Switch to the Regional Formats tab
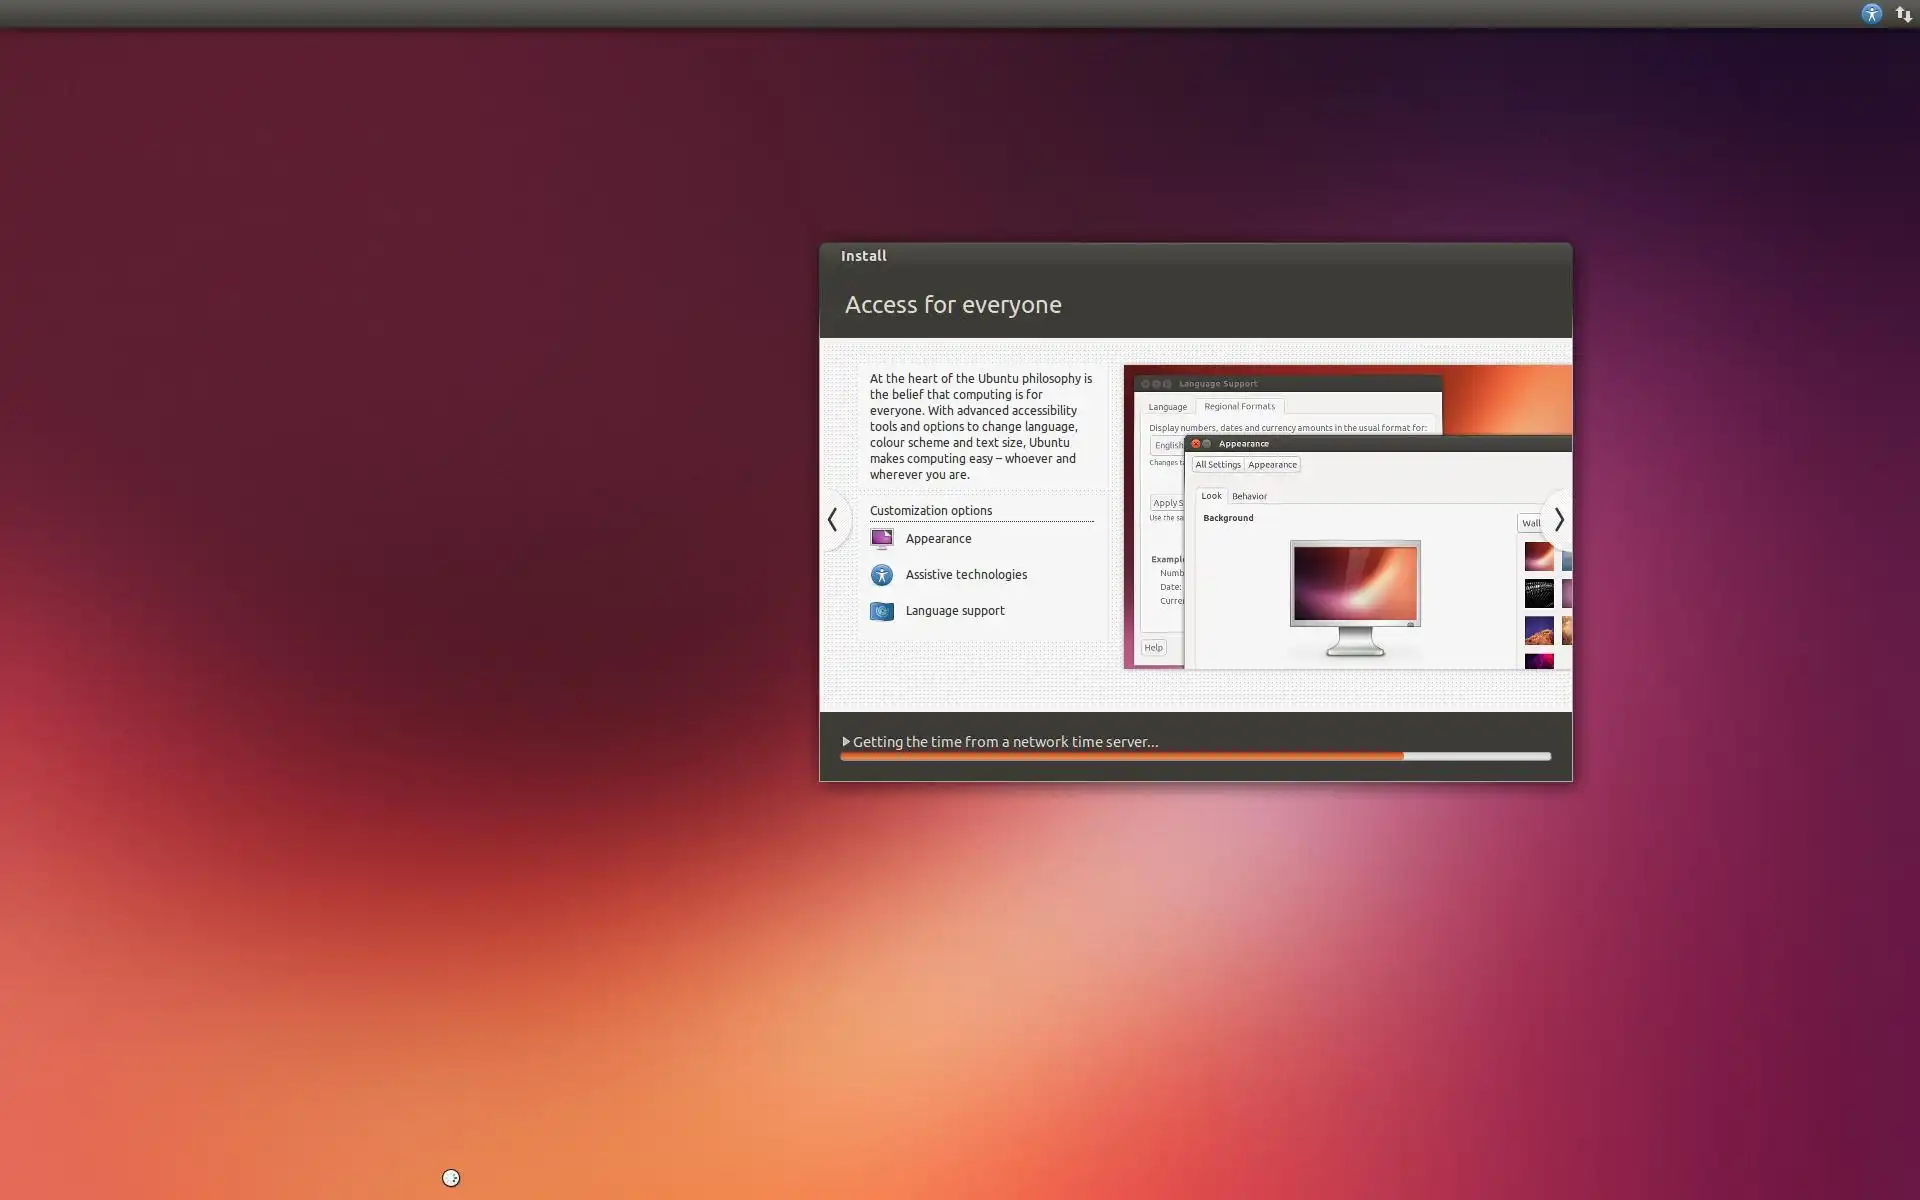 [1239, 407]
